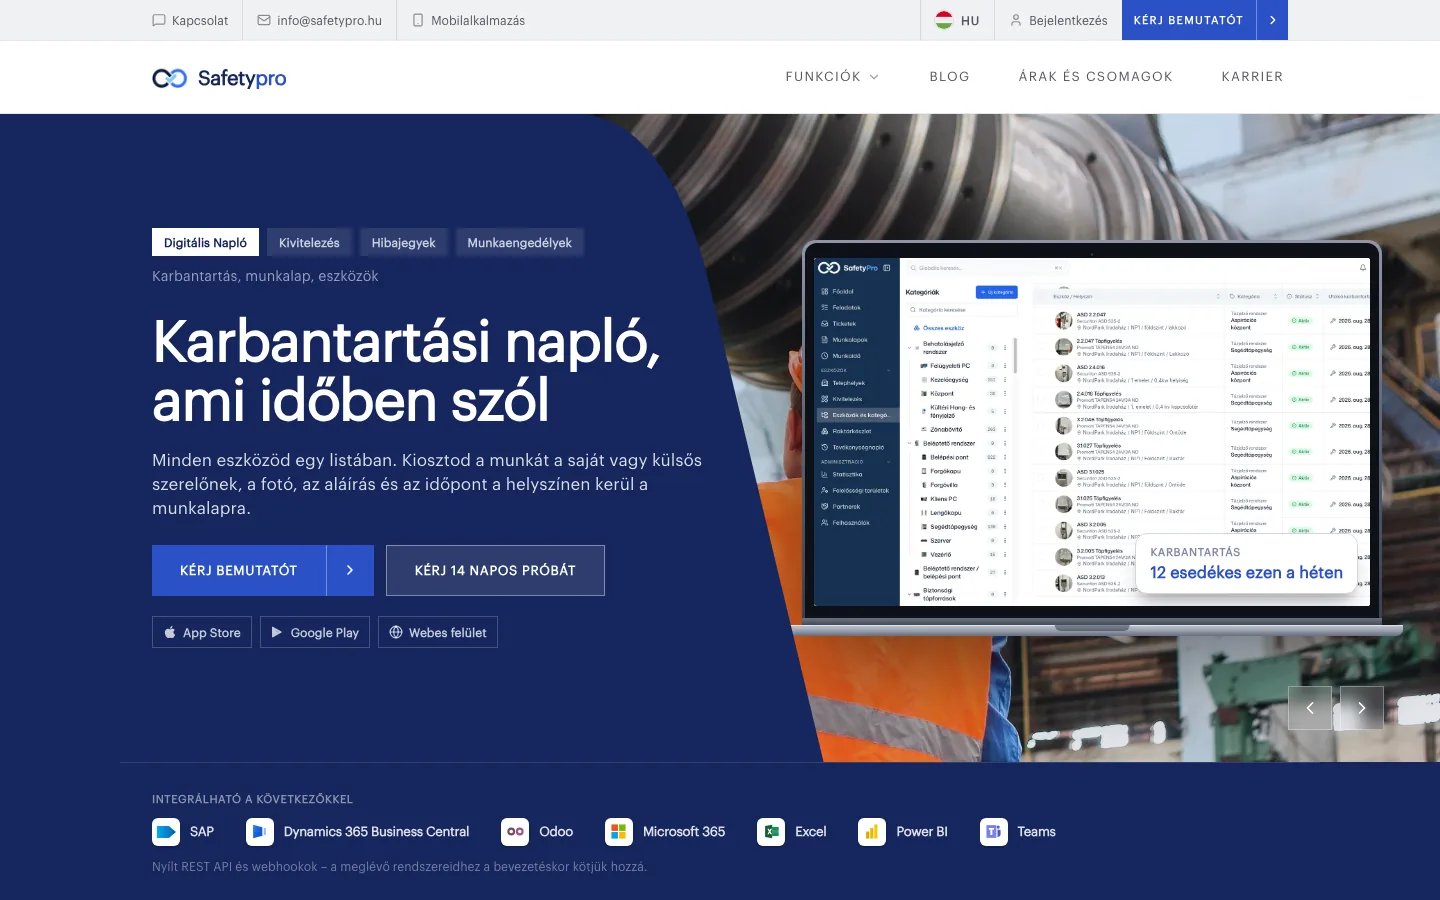1440x900 pixels.
Task: Click the Kapcsolat link text
Action: 200,20
